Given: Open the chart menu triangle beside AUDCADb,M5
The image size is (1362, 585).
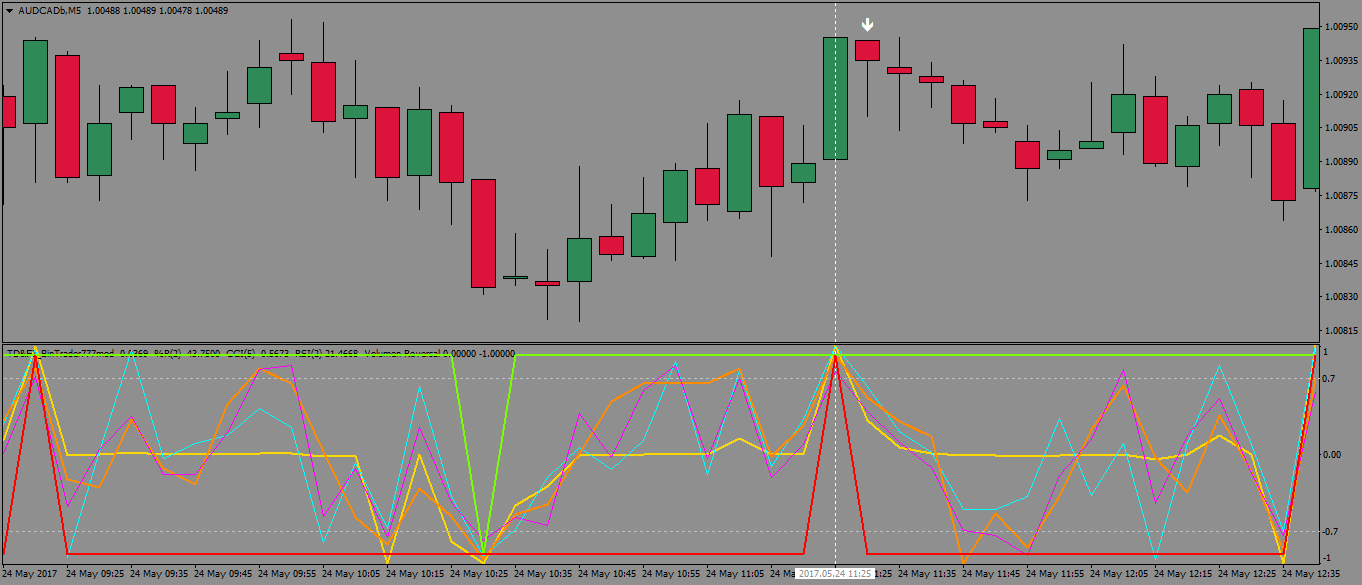Looking at the screenshot, I should tap(9, 11).
